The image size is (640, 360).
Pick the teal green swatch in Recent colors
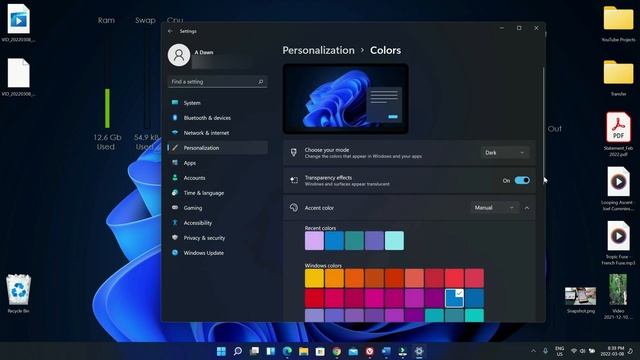[354, 240]
